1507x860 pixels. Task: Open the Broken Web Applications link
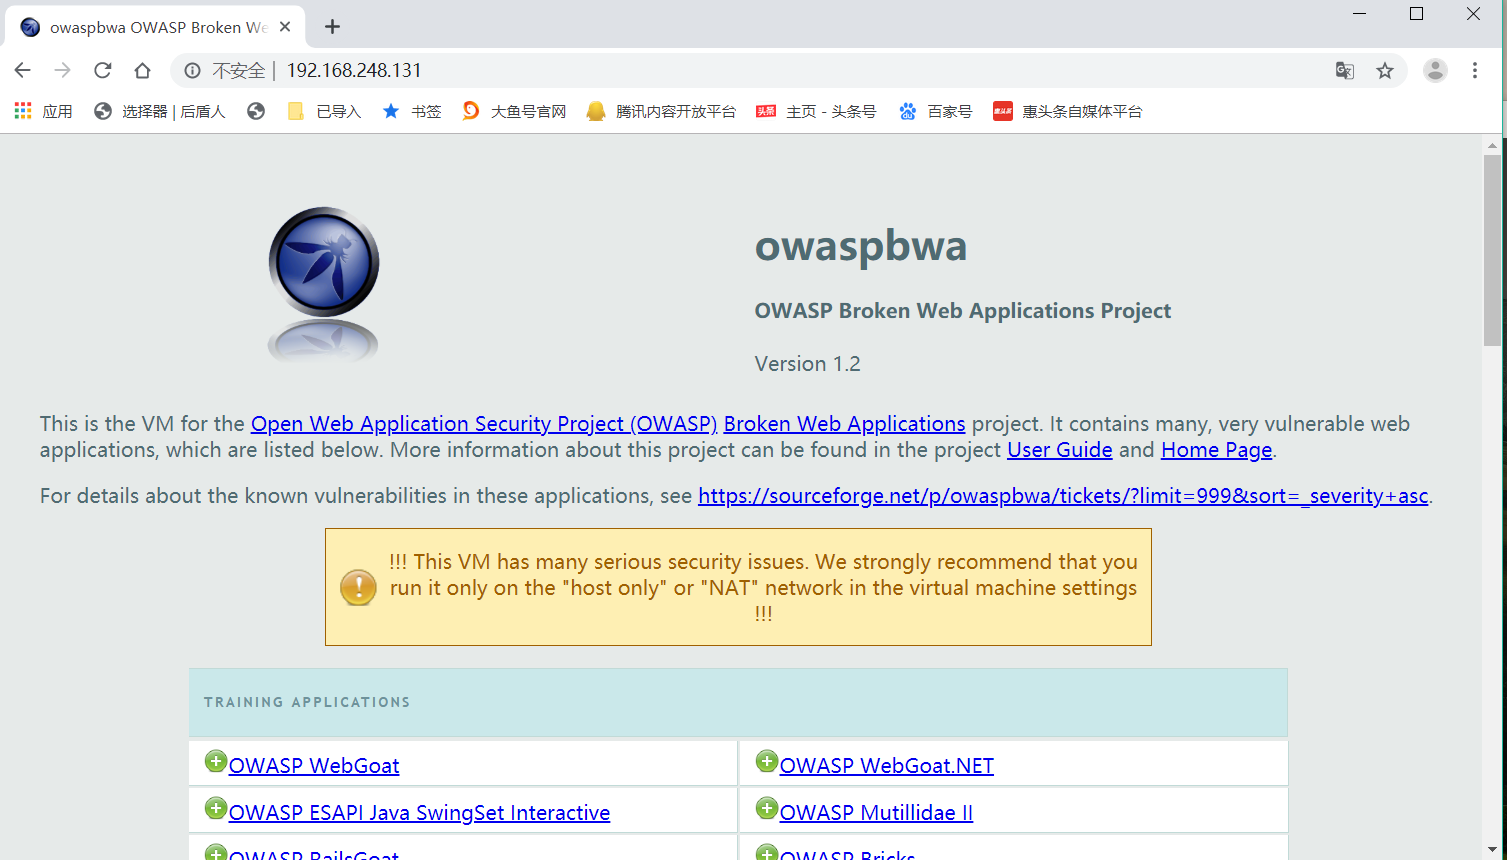[845, 424]
